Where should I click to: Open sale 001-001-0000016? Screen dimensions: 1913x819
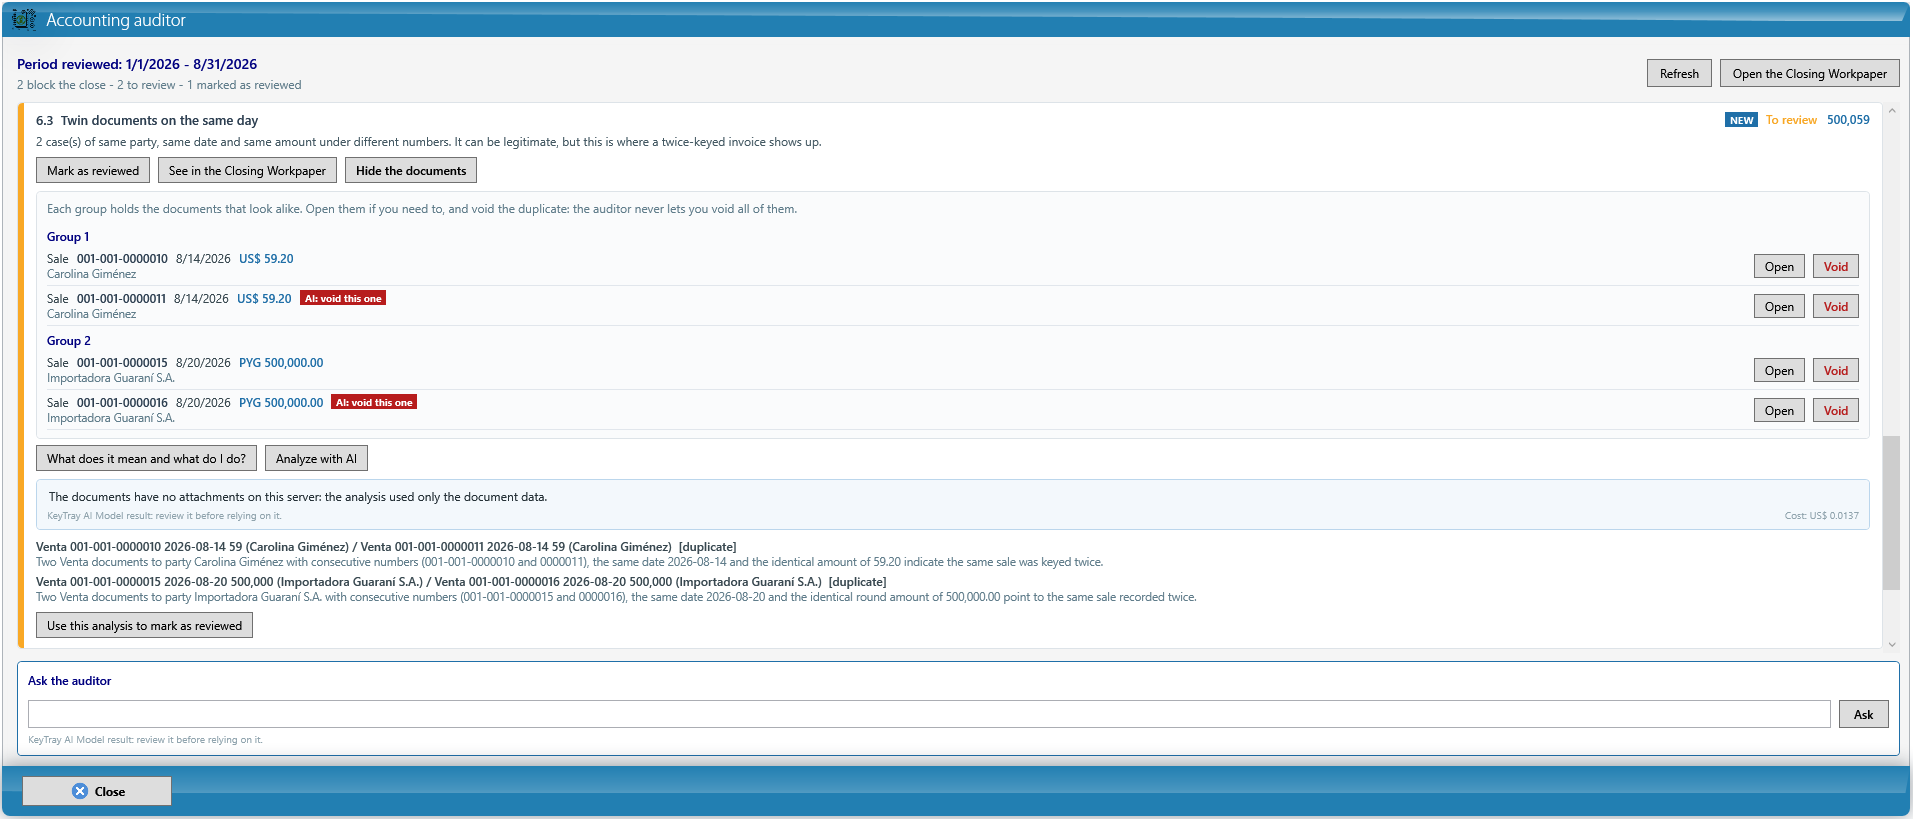[1779, 410]
